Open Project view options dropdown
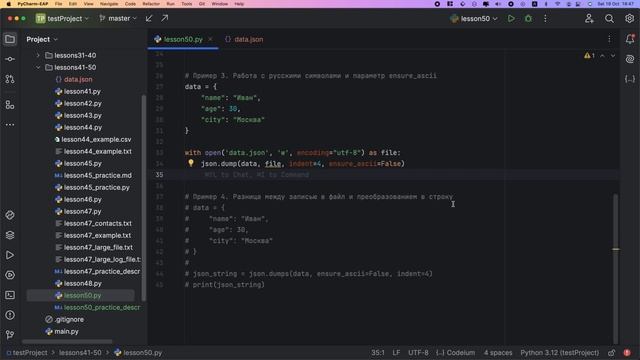This screenshot has height=360, width=640. pyautogui.click(x=42, y=39)
